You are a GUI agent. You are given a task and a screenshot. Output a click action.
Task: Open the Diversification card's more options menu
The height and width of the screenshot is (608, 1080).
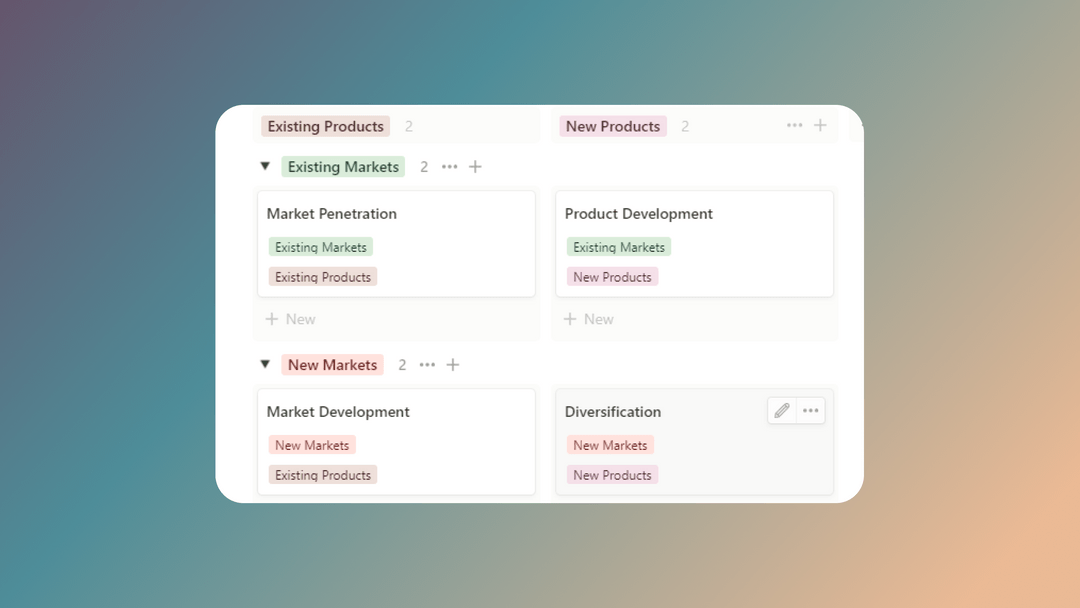(x=810, y=410)
